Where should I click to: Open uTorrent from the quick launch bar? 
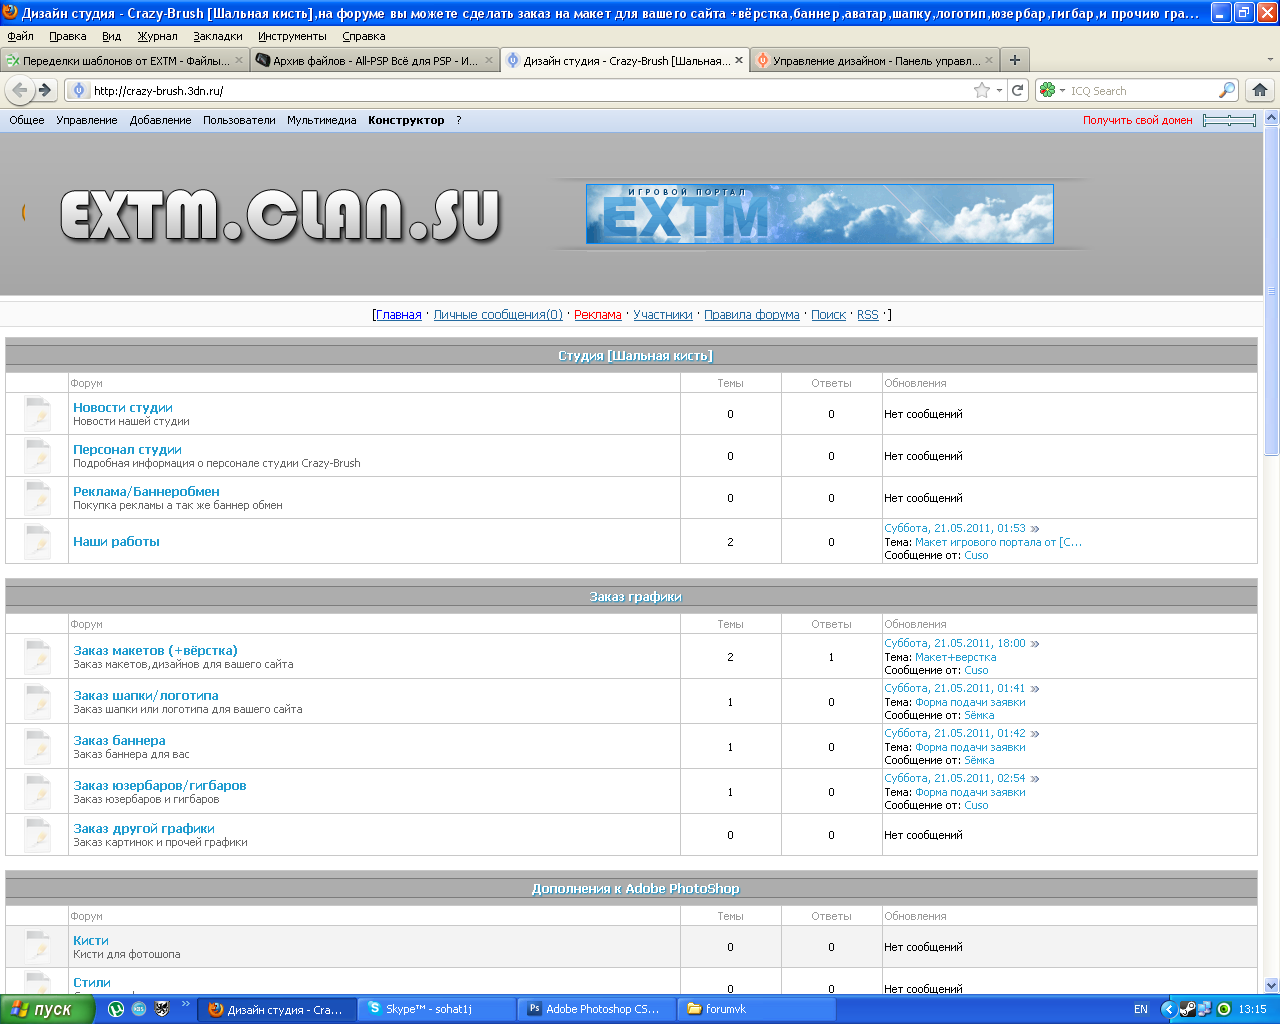coord(116,1009)
